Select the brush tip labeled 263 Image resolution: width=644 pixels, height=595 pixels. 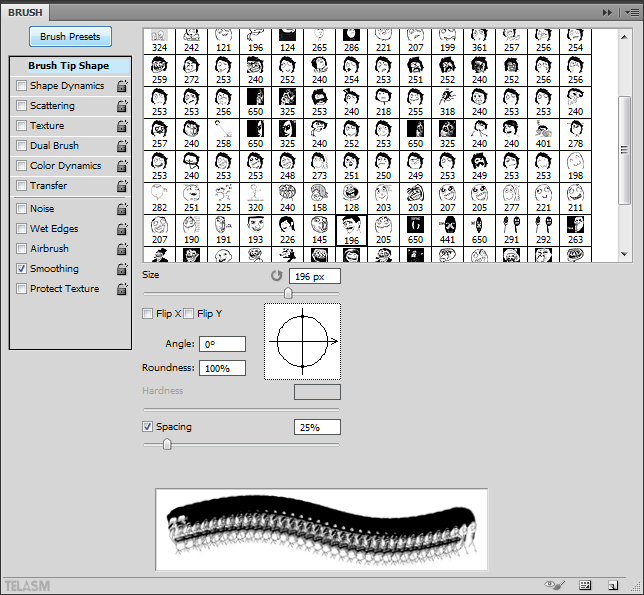point(575,230)
